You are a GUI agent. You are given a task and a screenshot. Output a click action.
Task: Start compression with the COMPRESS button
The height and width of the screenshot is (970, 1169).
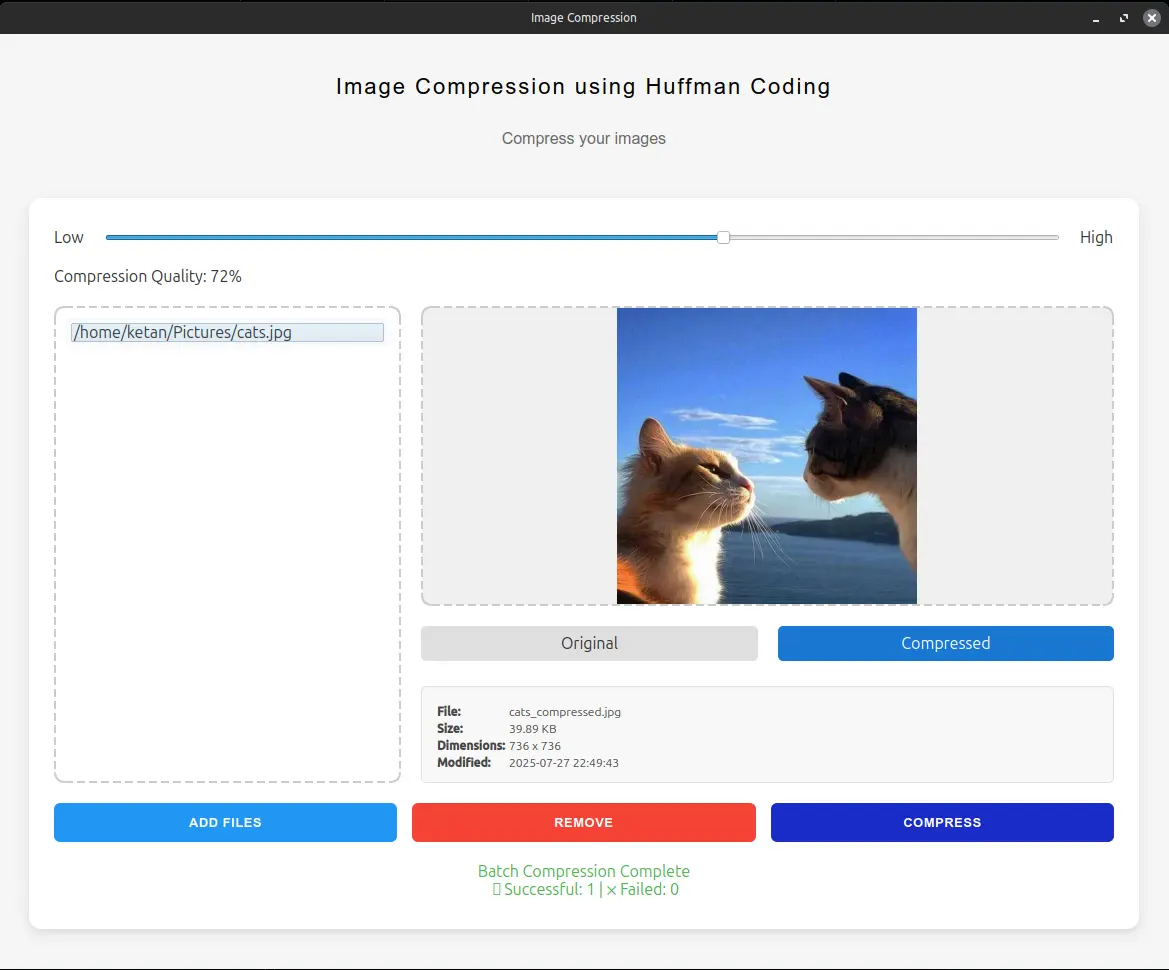point(941,822)
